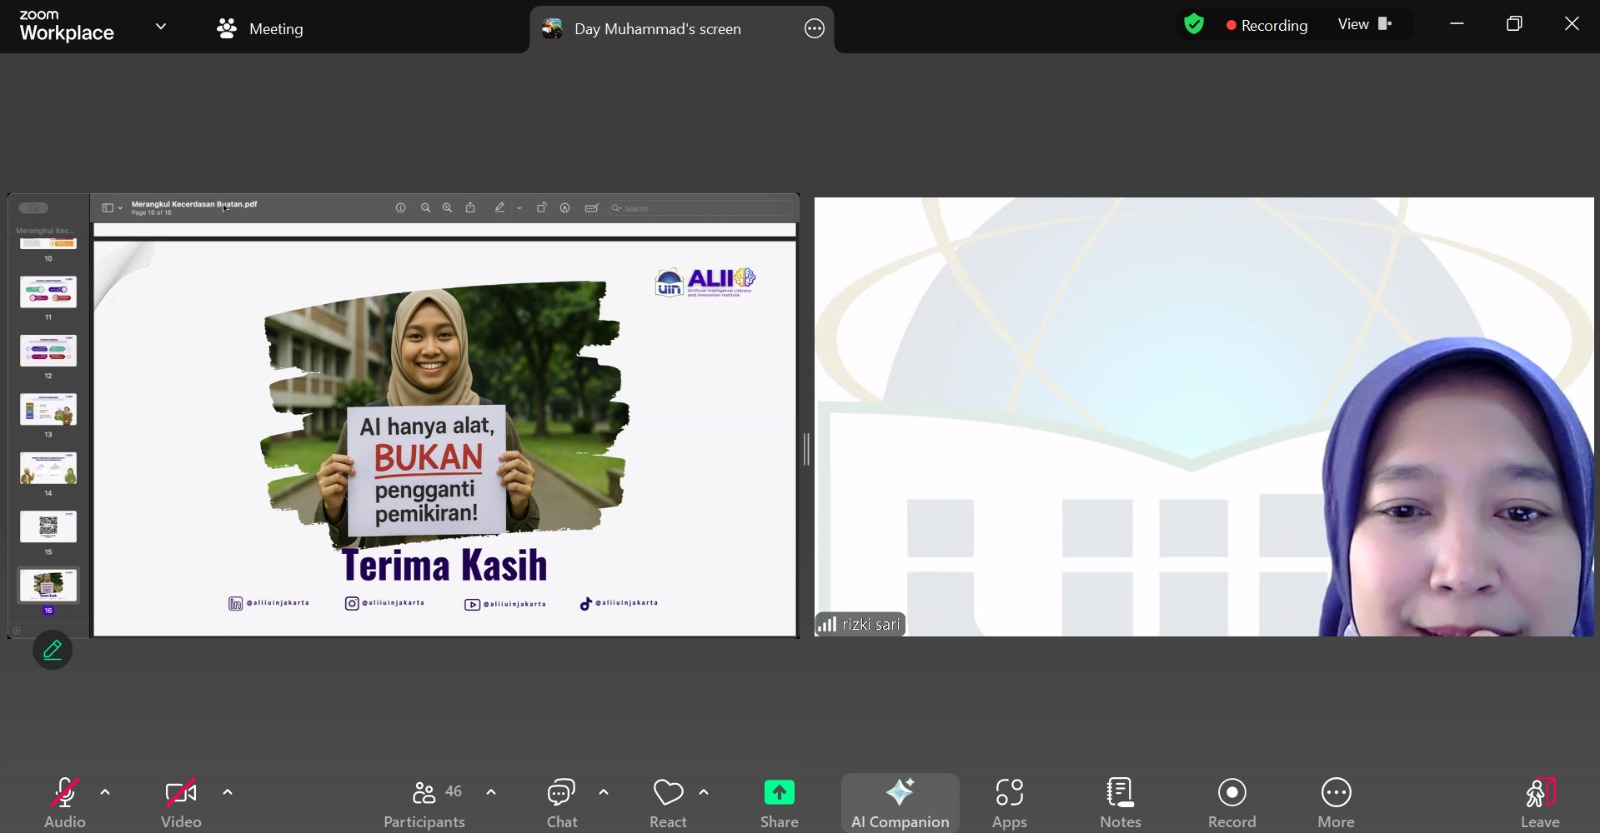This screenshot has height=833, width=1600.
Task: Start recording with the Record button
Action: 1232,803
